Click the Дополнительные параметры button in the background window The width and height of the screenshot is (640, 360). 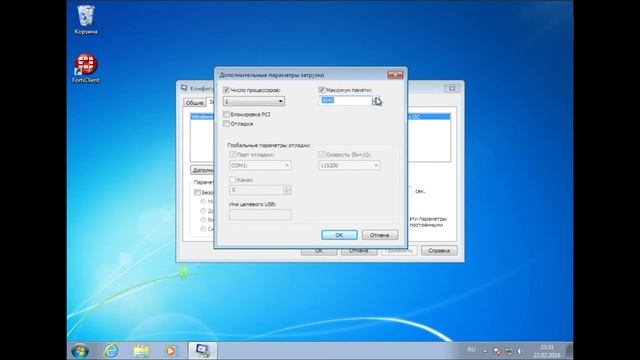(x=202, y=170)
